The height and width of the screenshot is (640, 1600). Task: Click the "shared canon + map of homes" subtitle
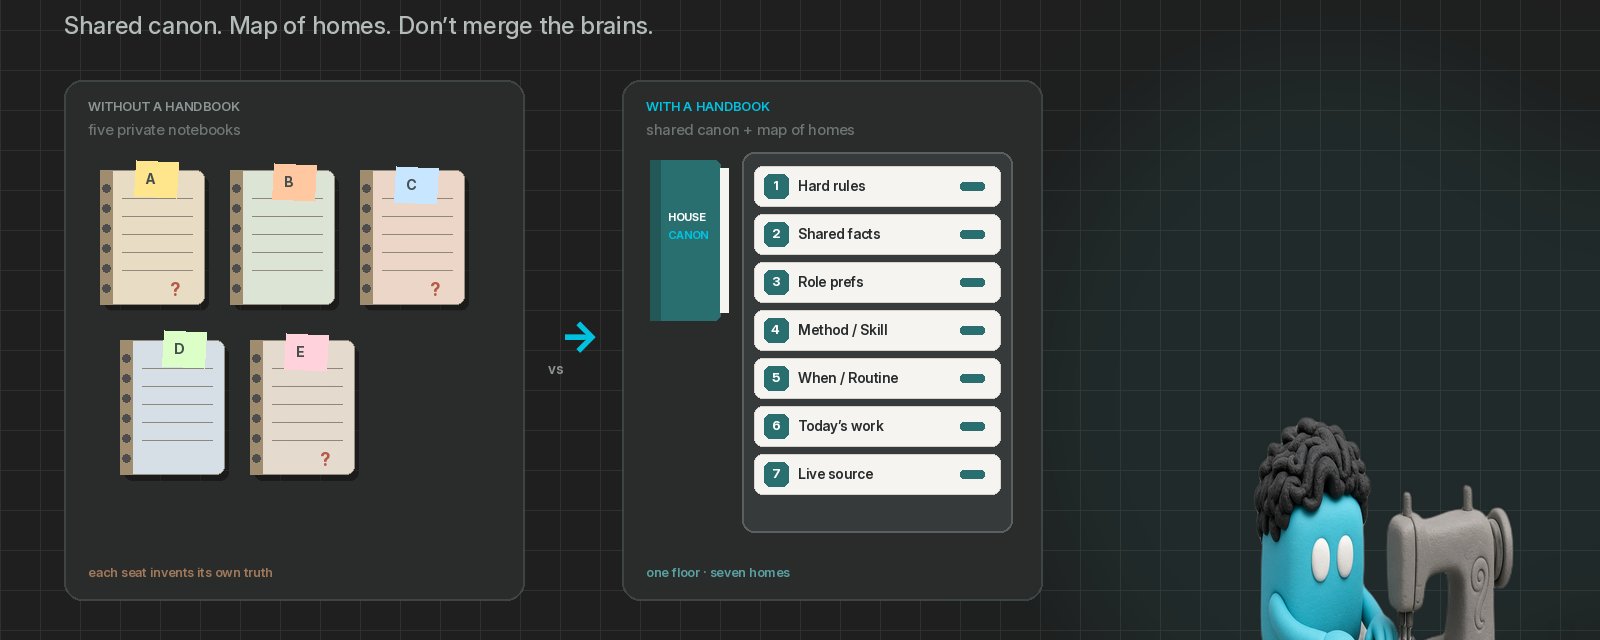click(750, 130)
